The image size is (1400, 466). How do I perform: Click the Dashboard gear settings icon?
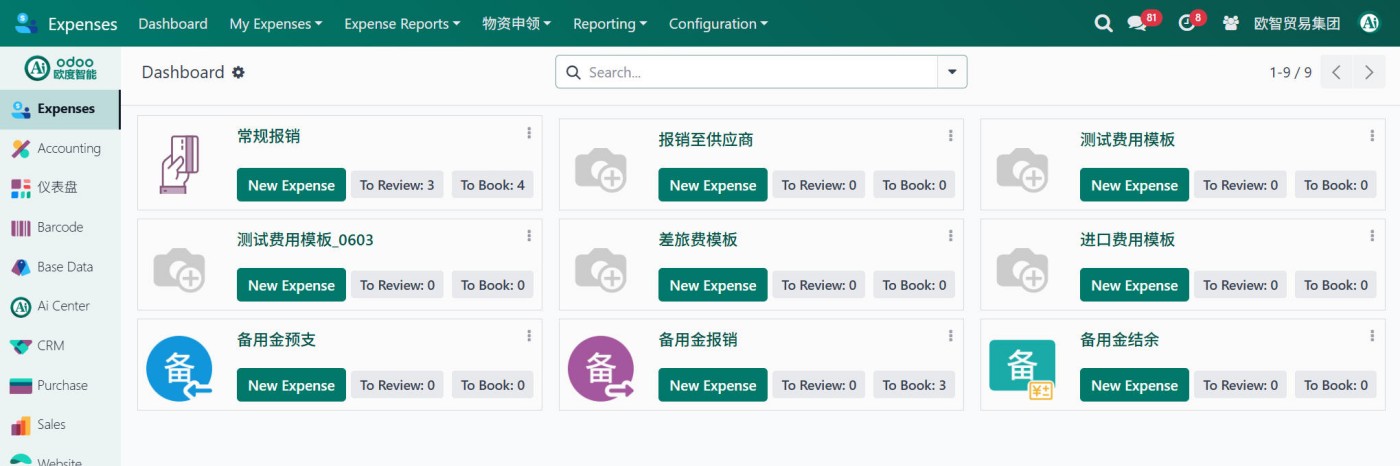click(x=238, y=72)
